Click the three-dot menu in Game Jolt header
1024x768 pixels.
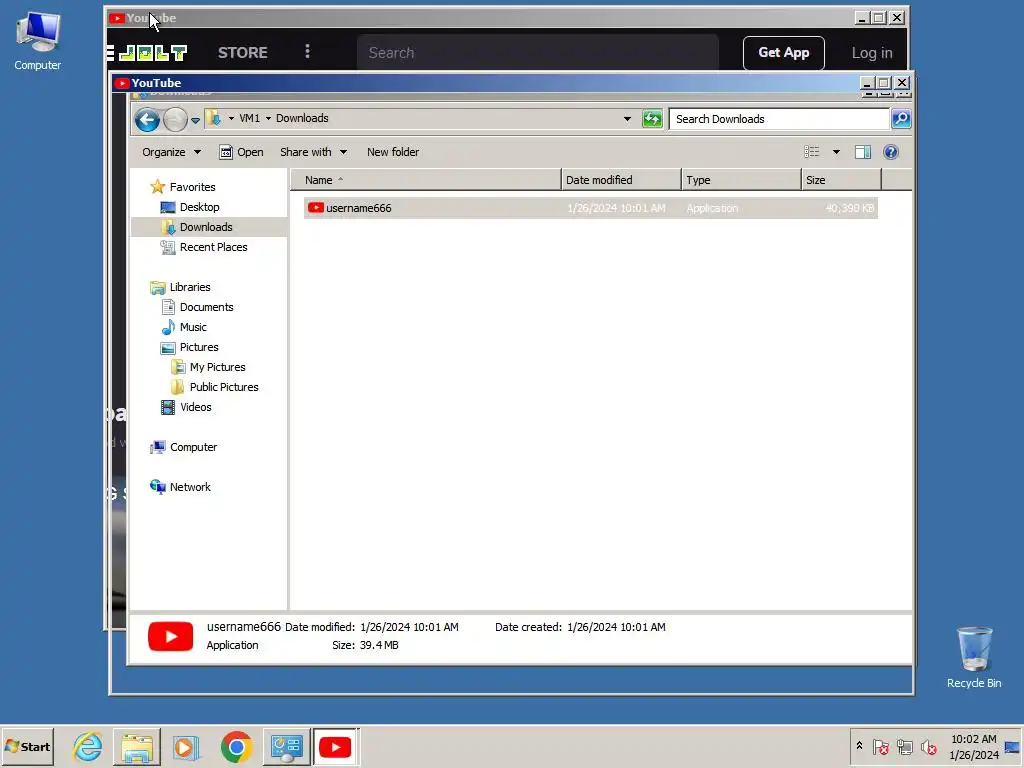[x=308, y=52]
